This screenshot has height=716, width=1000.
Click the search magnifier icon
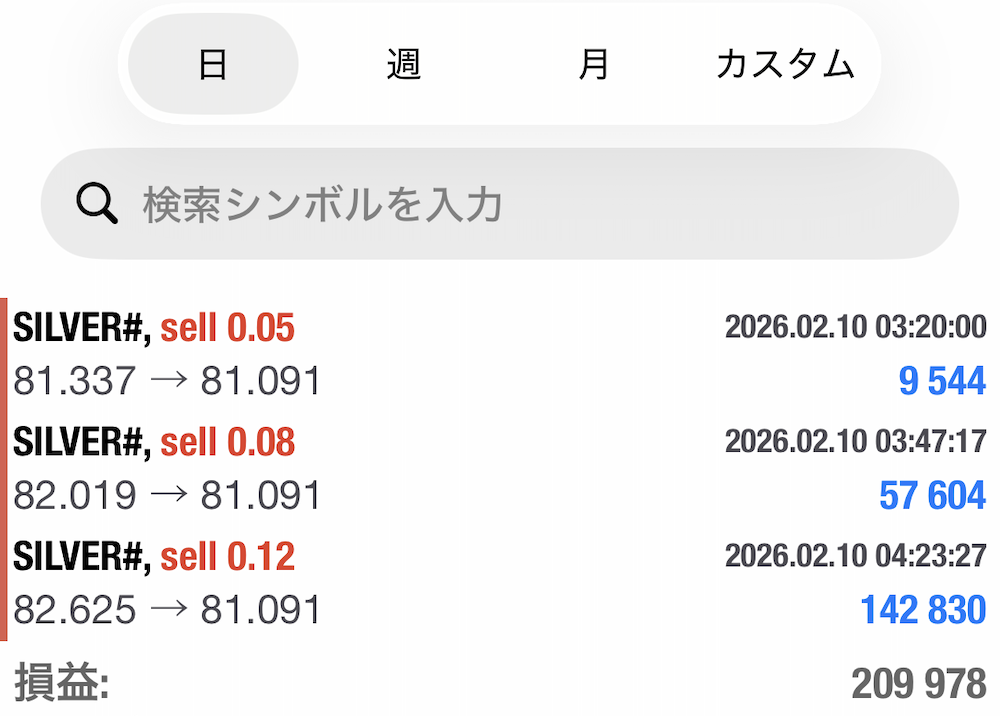pos(98,204)
